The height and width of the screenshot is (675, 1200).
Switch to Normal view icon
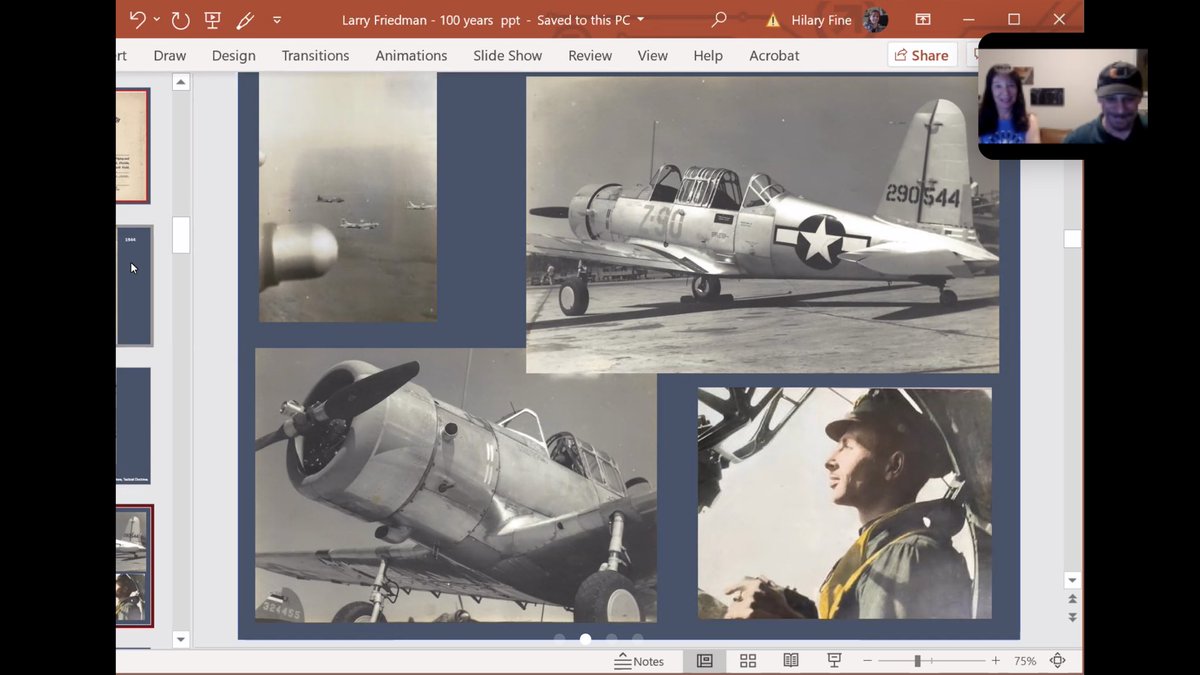[x=704, y=661]
